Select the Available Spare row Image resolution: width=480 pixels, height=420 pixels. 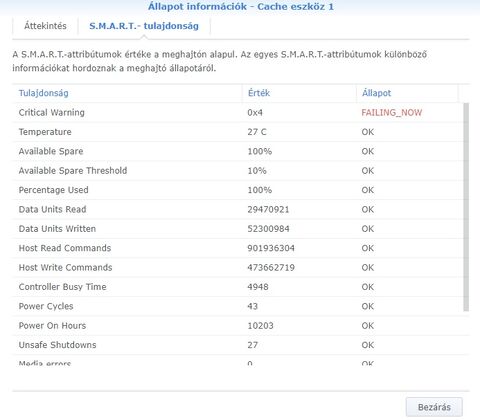[238, 151]
